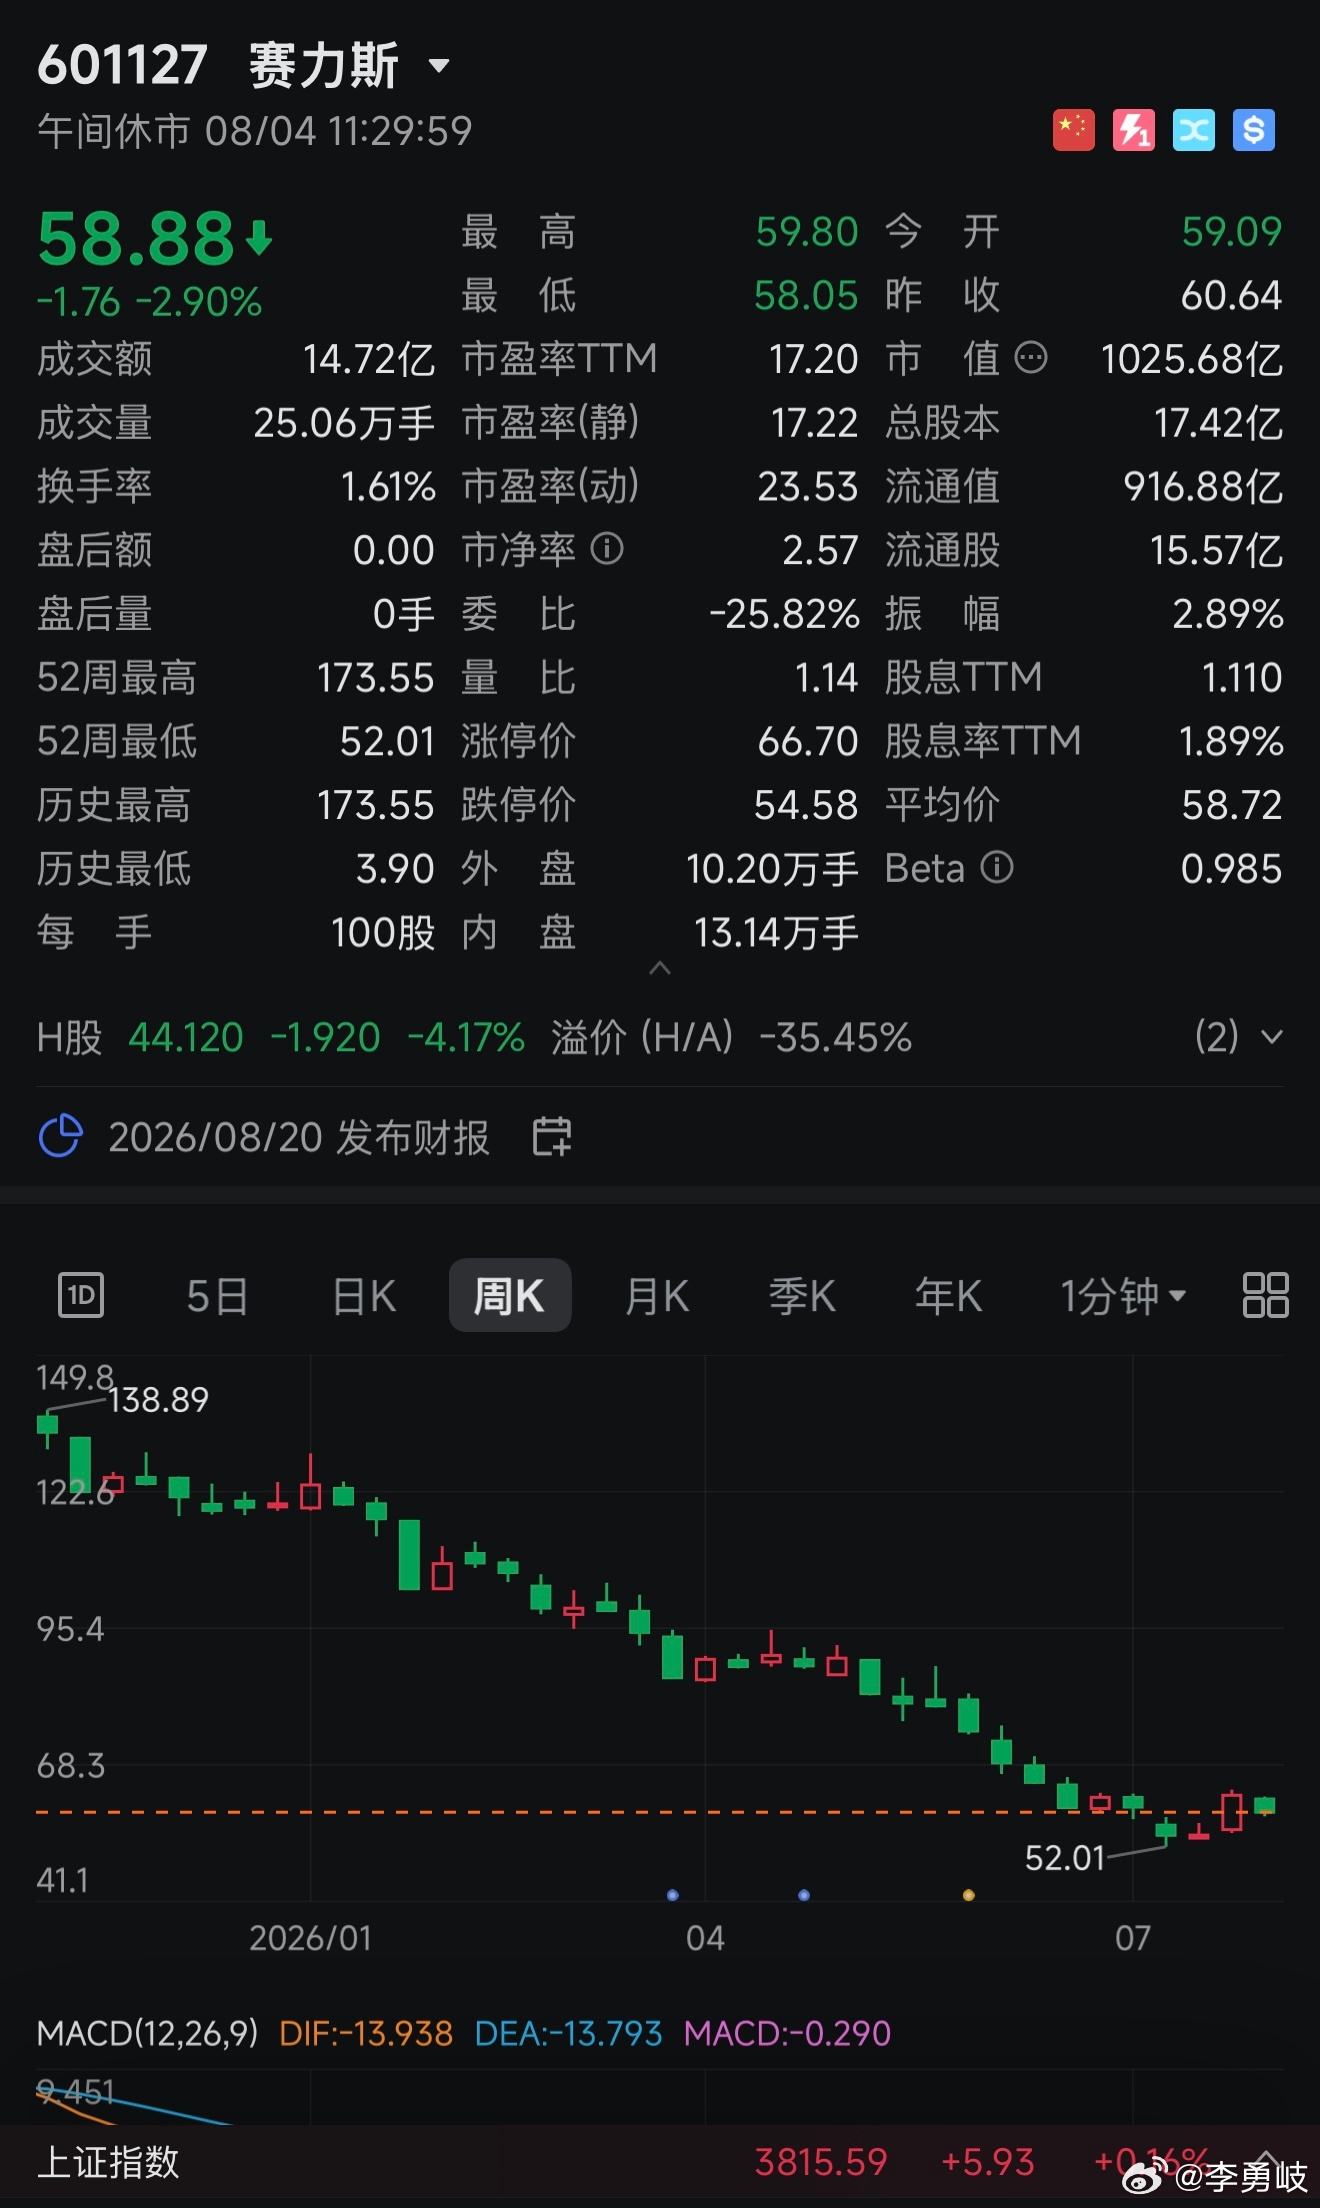Open the stock name dropdown next to 赛力斯

(x=438, y=67)
